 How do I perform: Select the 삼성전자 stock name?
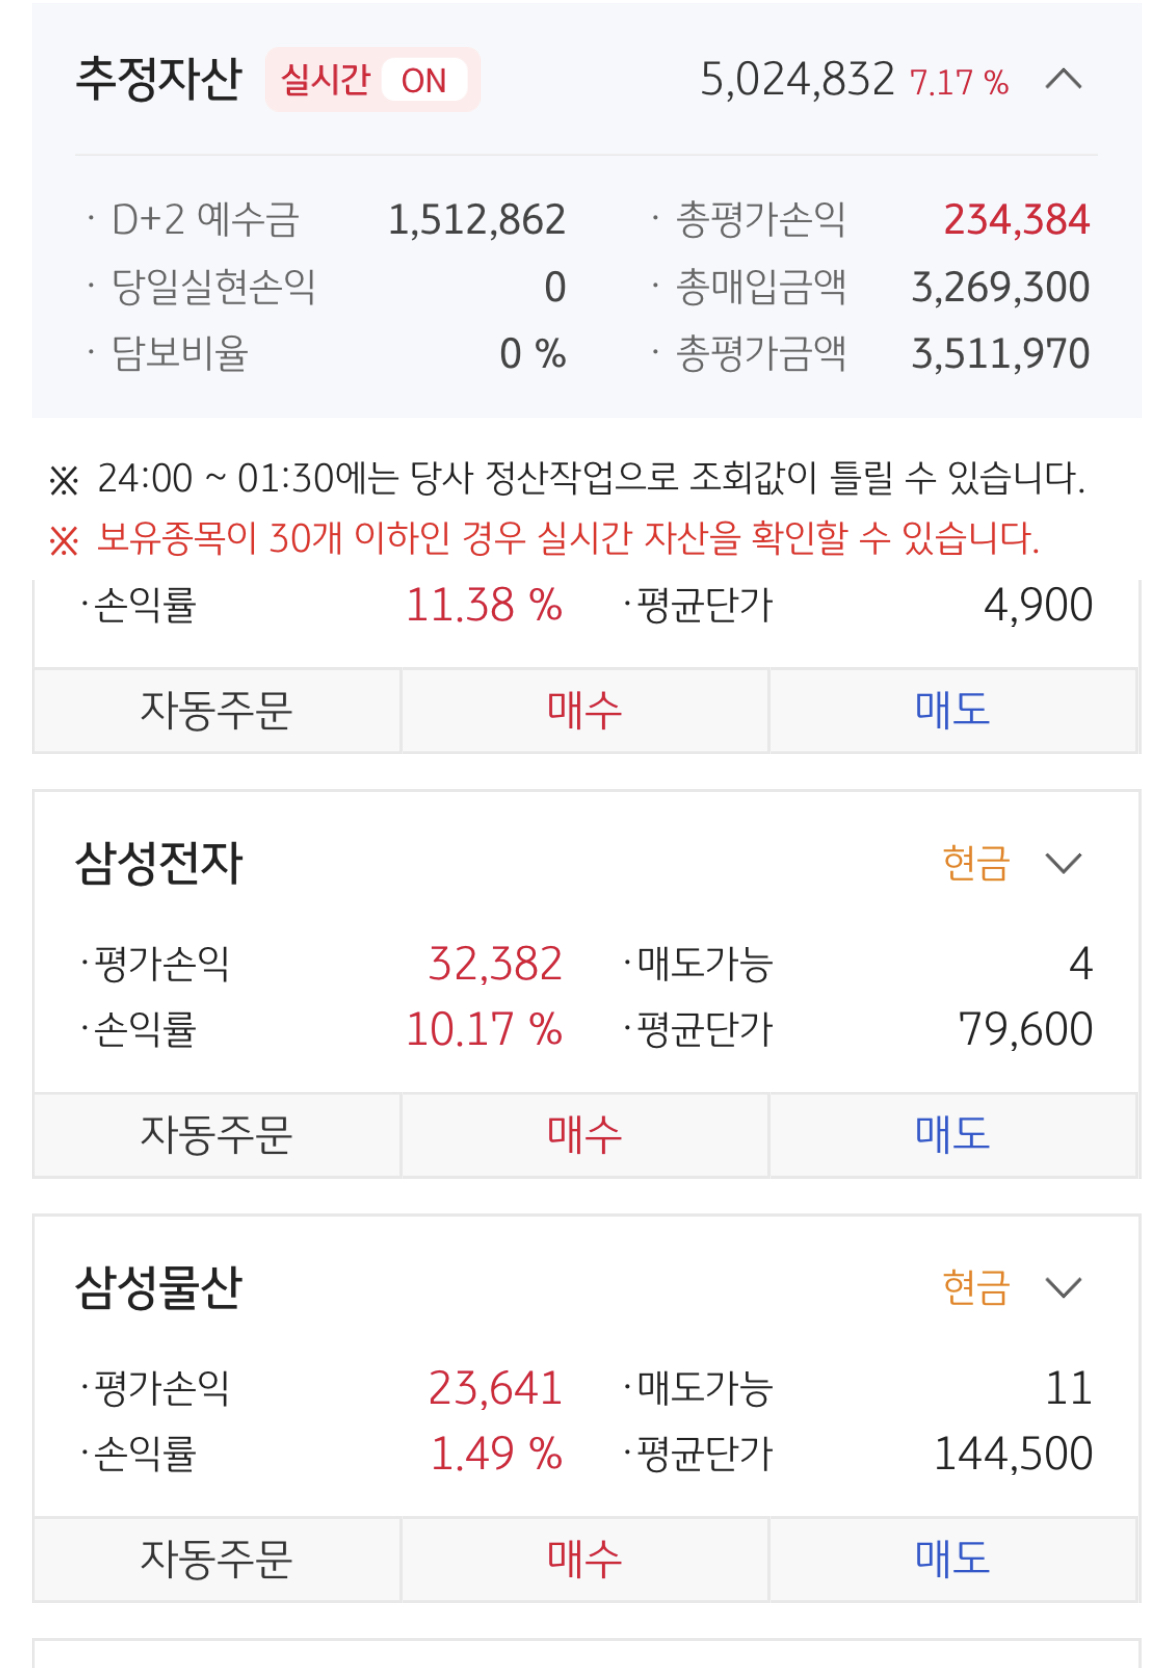coord(159,863)
